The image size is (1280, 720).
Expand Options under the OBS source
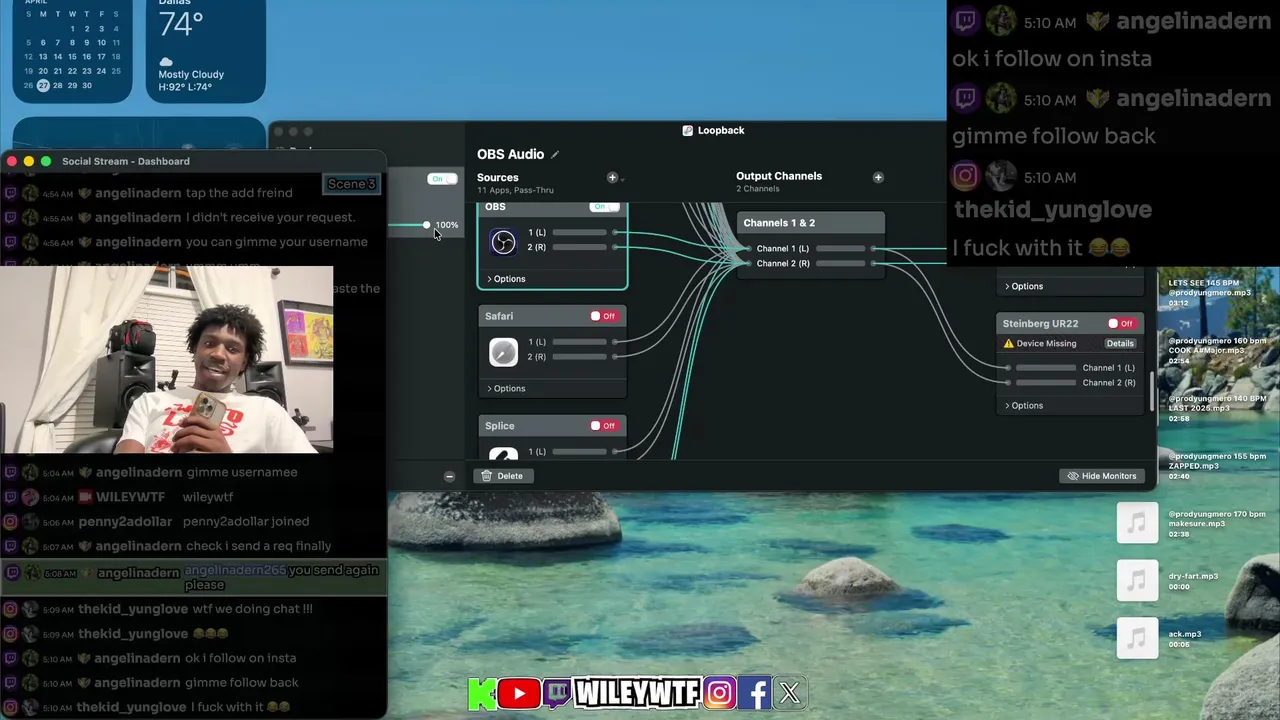(x=506, y=279)
